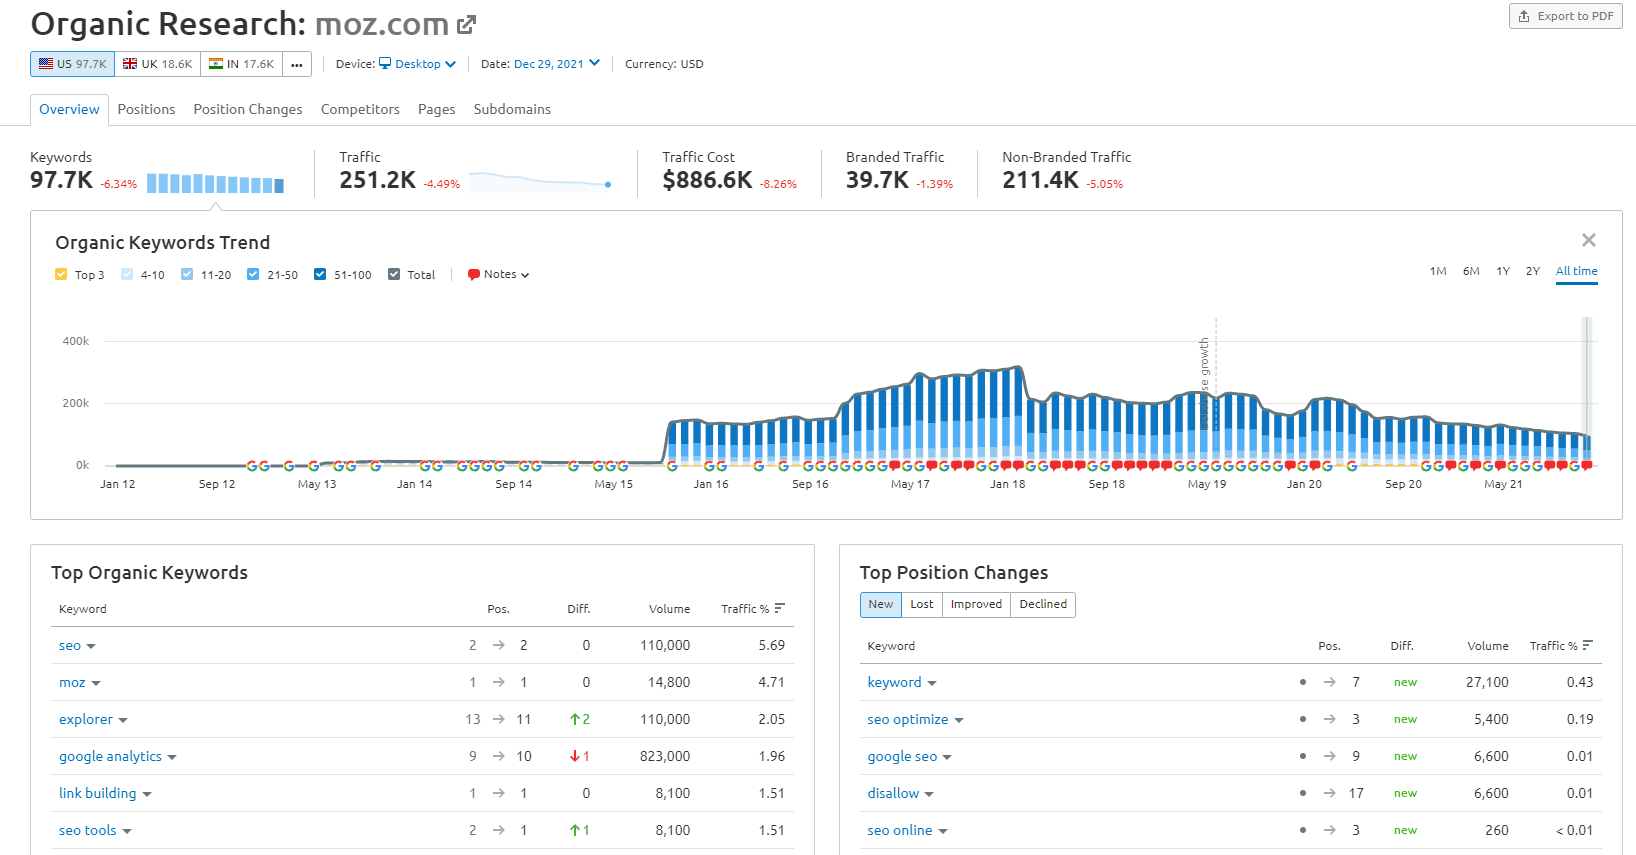Open the seo online keyword link
The image size is (1636, 855).
[900, 830]
